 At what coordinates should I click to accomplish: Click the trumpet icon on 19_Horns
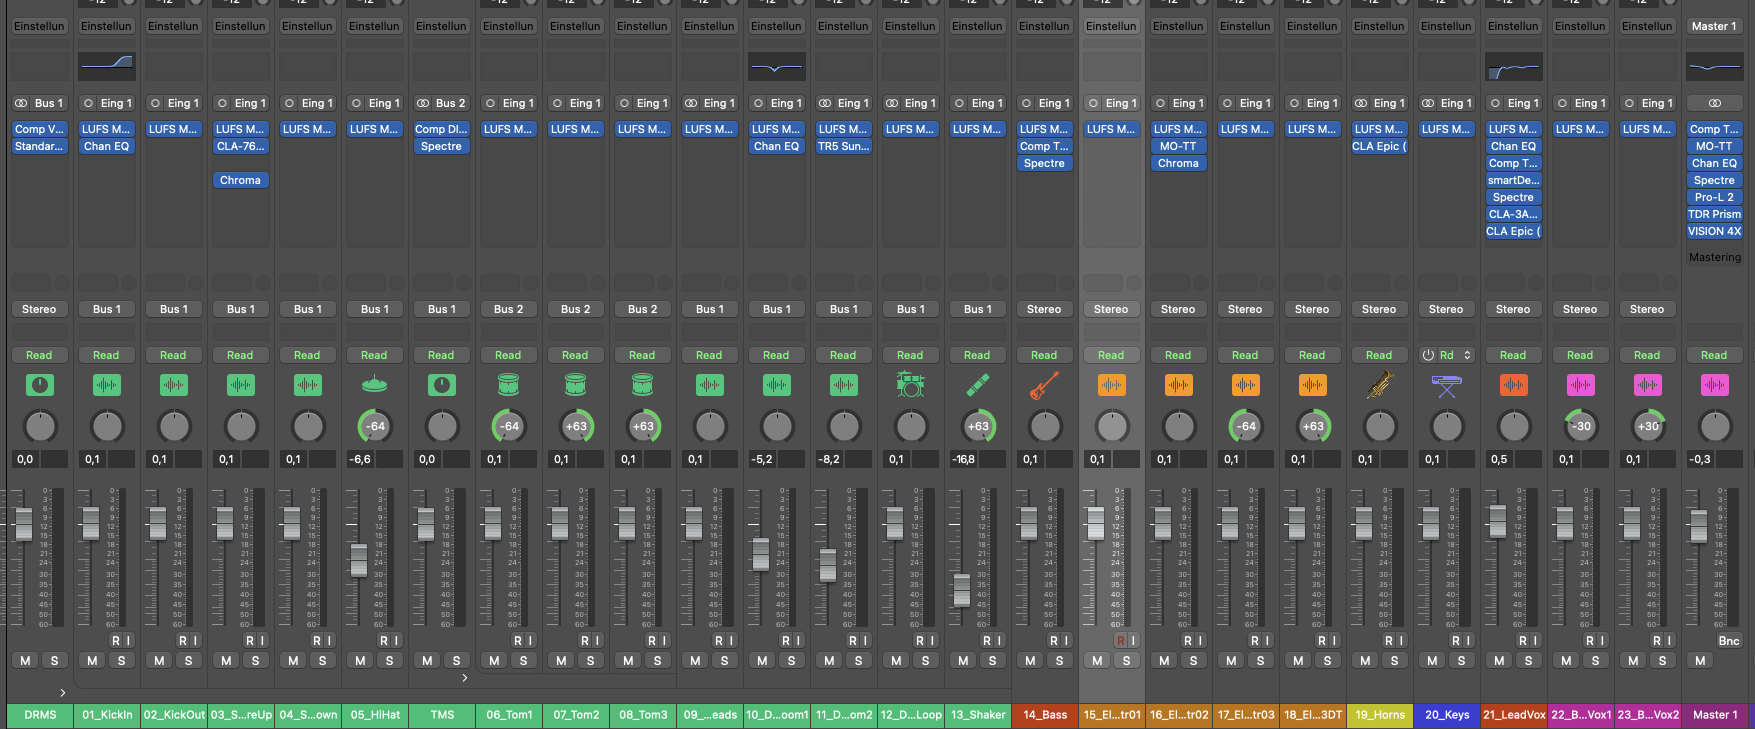pyautogui.click(x=1379, y=385)
